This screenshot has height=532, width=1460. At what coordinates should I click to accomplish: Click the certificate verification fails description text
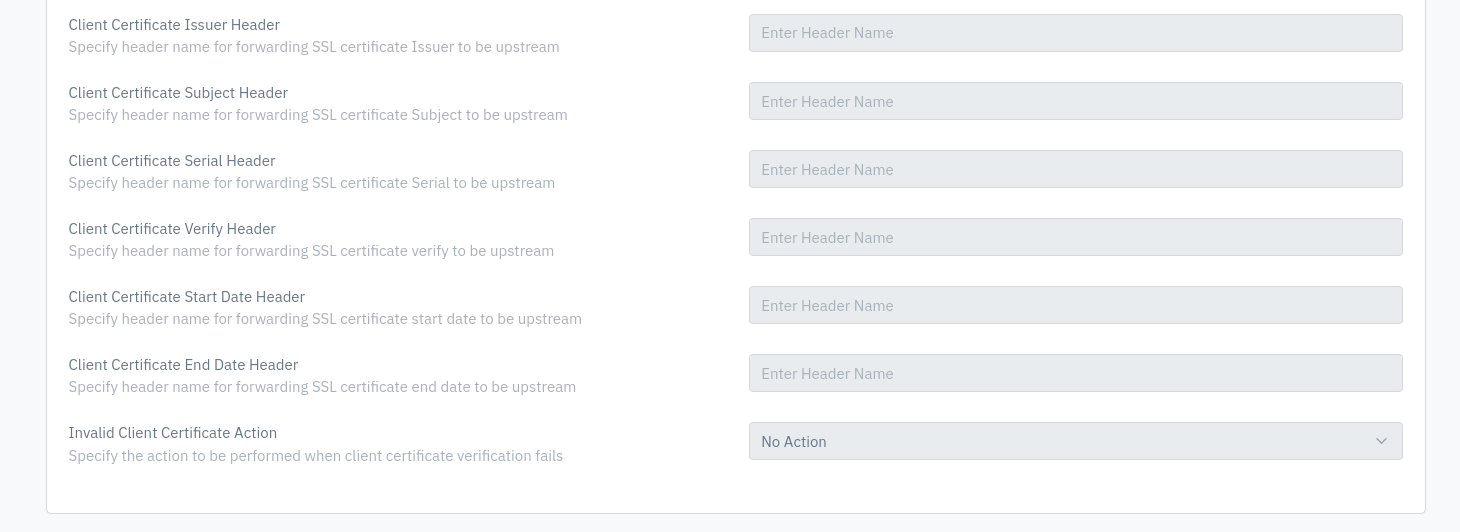[315, 455]
